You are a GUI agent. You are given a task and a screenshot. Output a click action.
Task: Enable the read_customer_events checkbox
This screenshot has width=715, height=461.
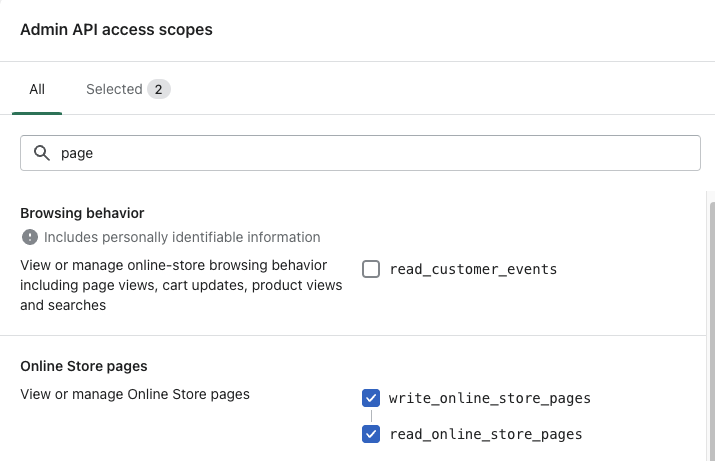(371, 269)
